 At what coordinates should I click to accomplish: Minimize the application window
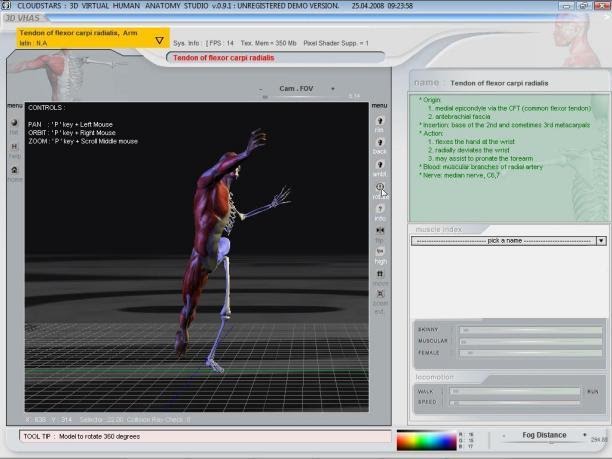coord(566,6)
